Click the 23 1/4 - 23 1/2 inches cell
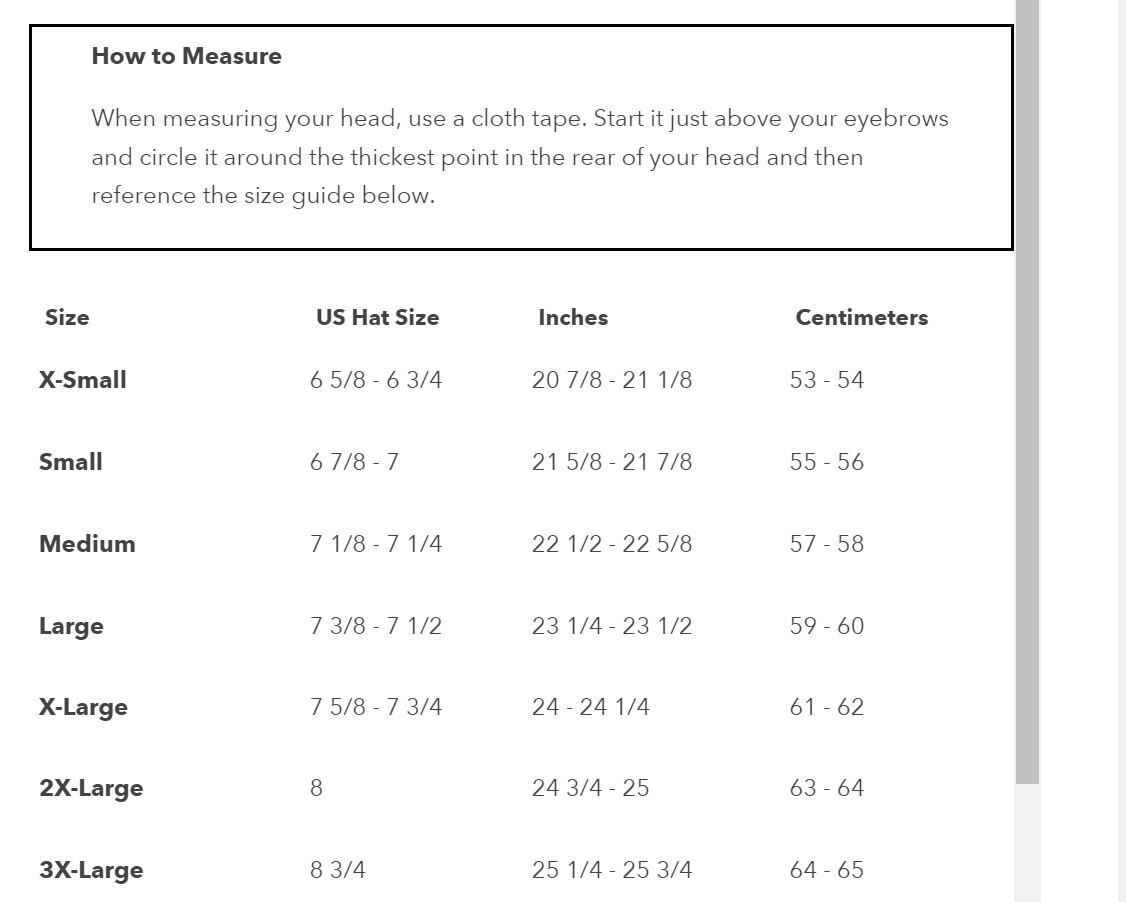This screenshot has width=1126, height=902. coord(612,626)
